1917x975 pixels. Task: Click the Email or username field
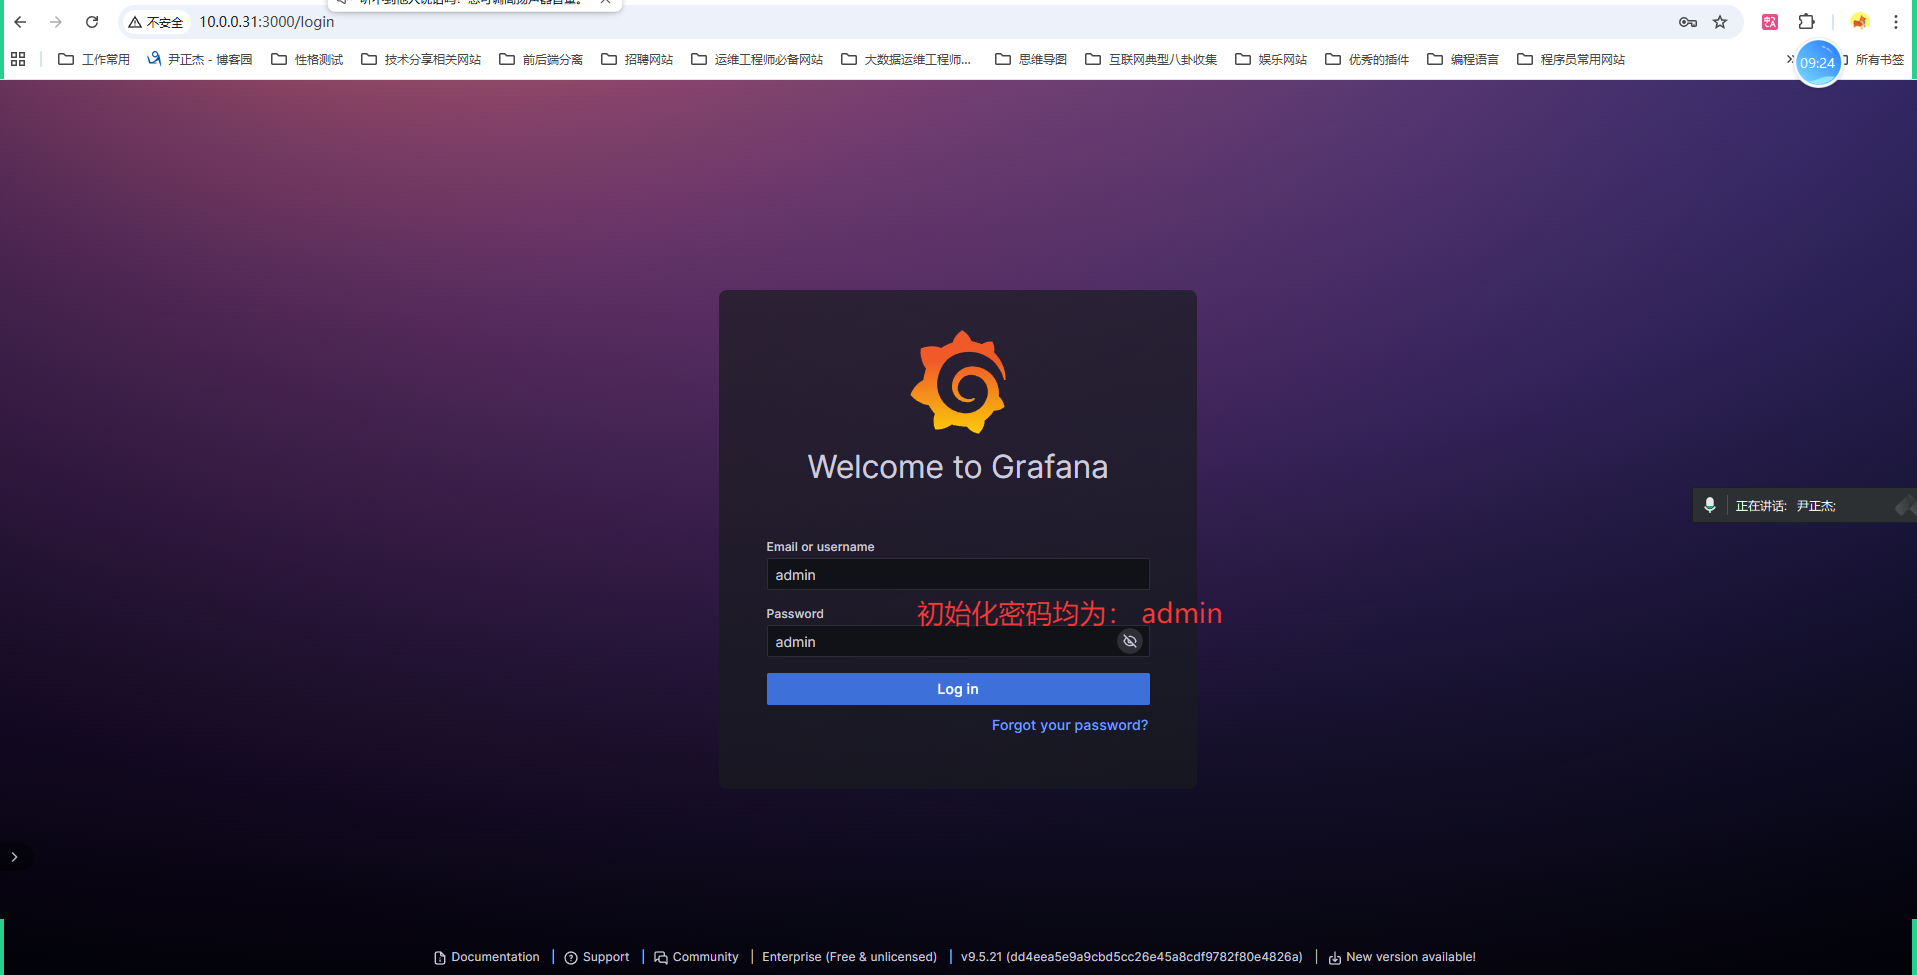click(x=958, y=574)
